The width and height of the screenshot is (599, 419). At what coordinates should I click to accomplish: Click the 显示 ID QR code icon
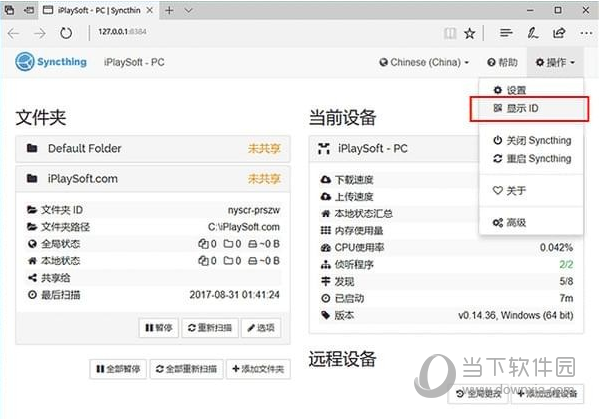(x=497, y=108)
